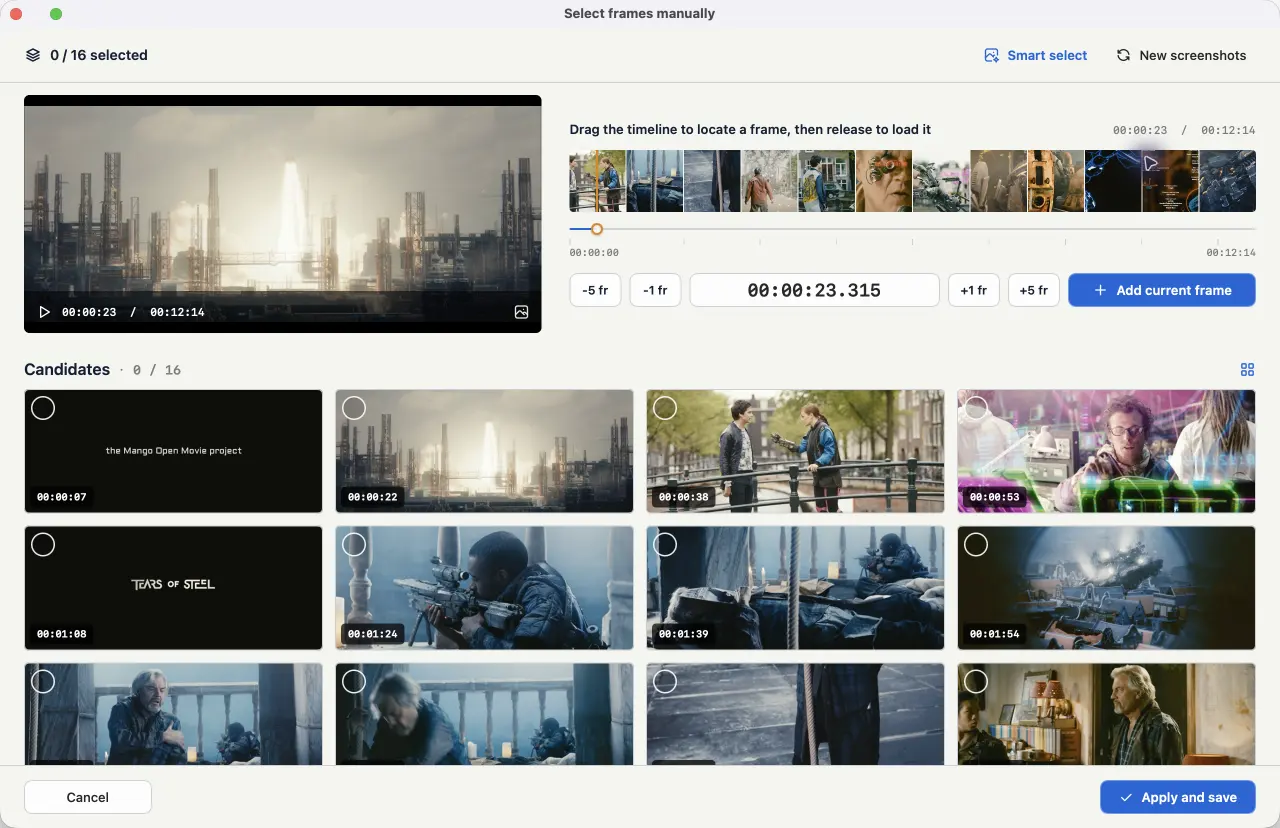Viewport: 1280px width, 828px height.
Task: Toggle the candidates grid view icon
Action: (x=1247, y=370)
